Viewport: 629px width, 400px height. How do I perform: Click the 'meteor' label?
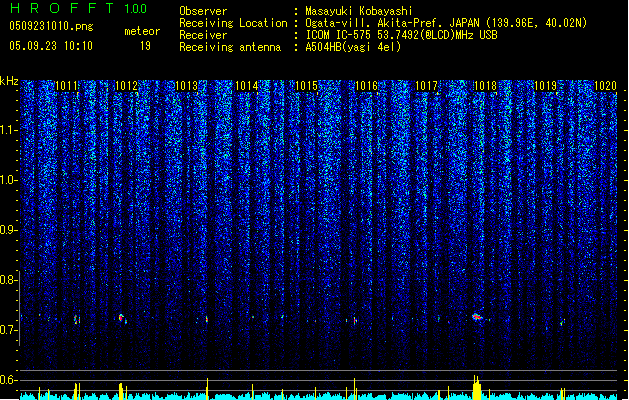142,31
